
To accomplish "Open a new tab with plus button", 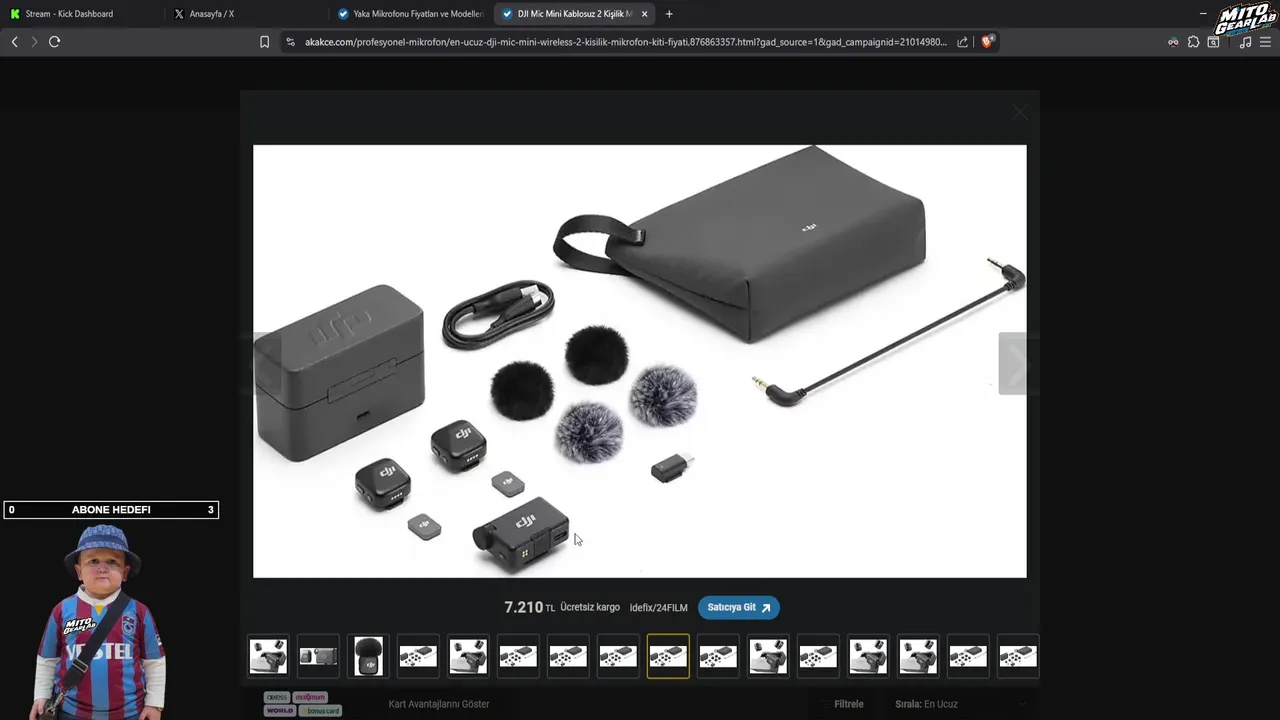I will coord(669,14).
